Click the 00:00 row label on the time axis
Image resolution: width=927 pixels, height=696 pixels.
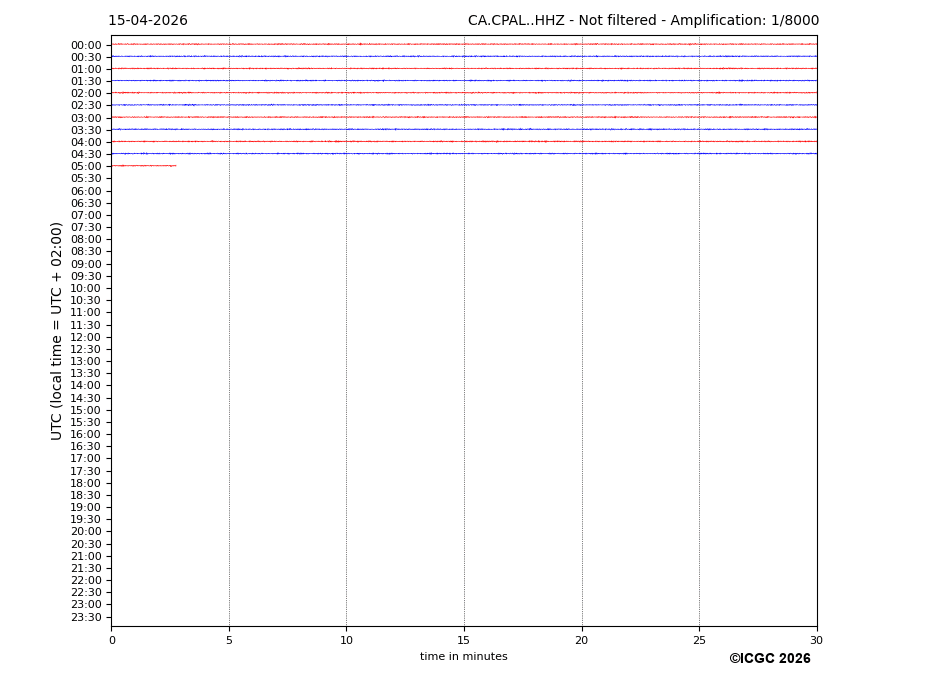click(85, 45)
